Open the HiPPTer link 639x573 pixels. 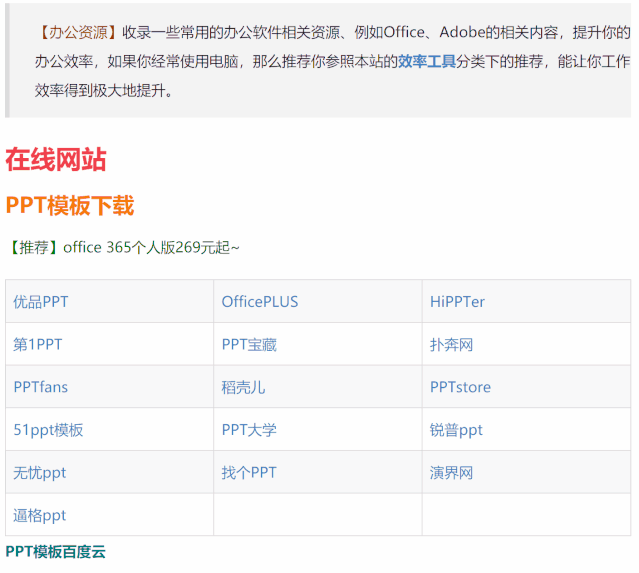(457, 302)
